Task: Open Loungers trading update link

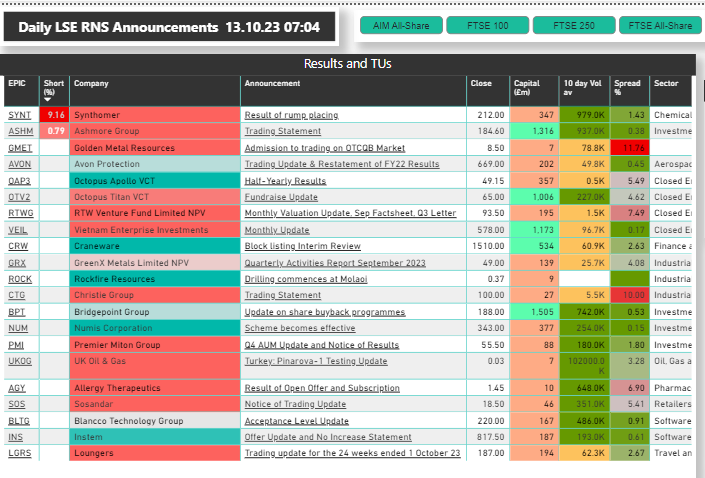Action: pos(352,453)
